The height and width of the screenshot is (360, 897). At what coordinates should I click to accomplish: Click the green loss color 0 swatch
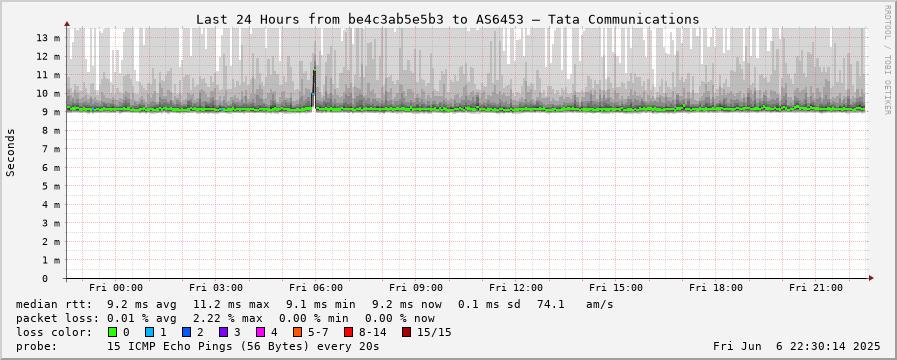click(x=112, y=332)
